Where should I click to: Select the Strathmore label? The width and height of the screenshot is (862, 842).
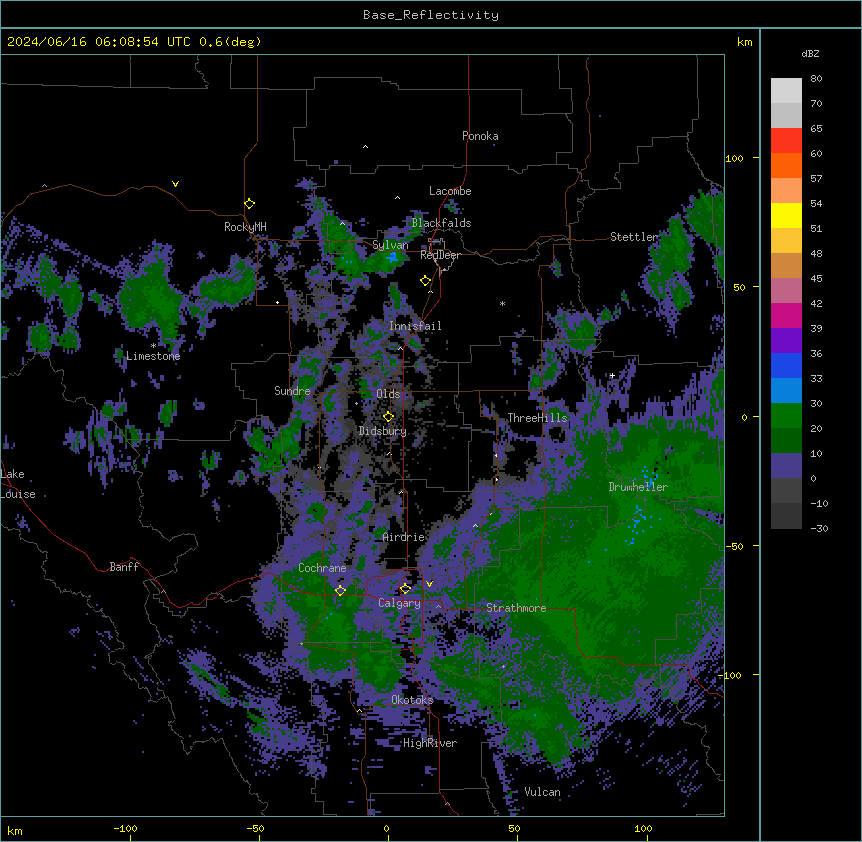pyautogui.click(x=516, y=608)
